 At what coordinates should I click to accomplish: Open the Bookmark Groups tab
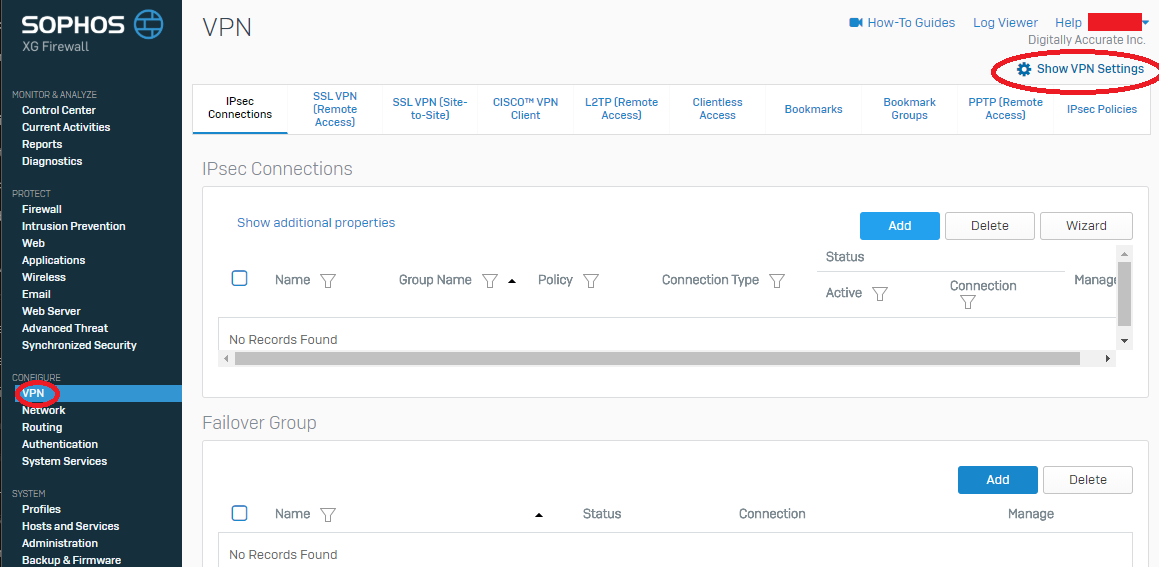click(909, 109)
